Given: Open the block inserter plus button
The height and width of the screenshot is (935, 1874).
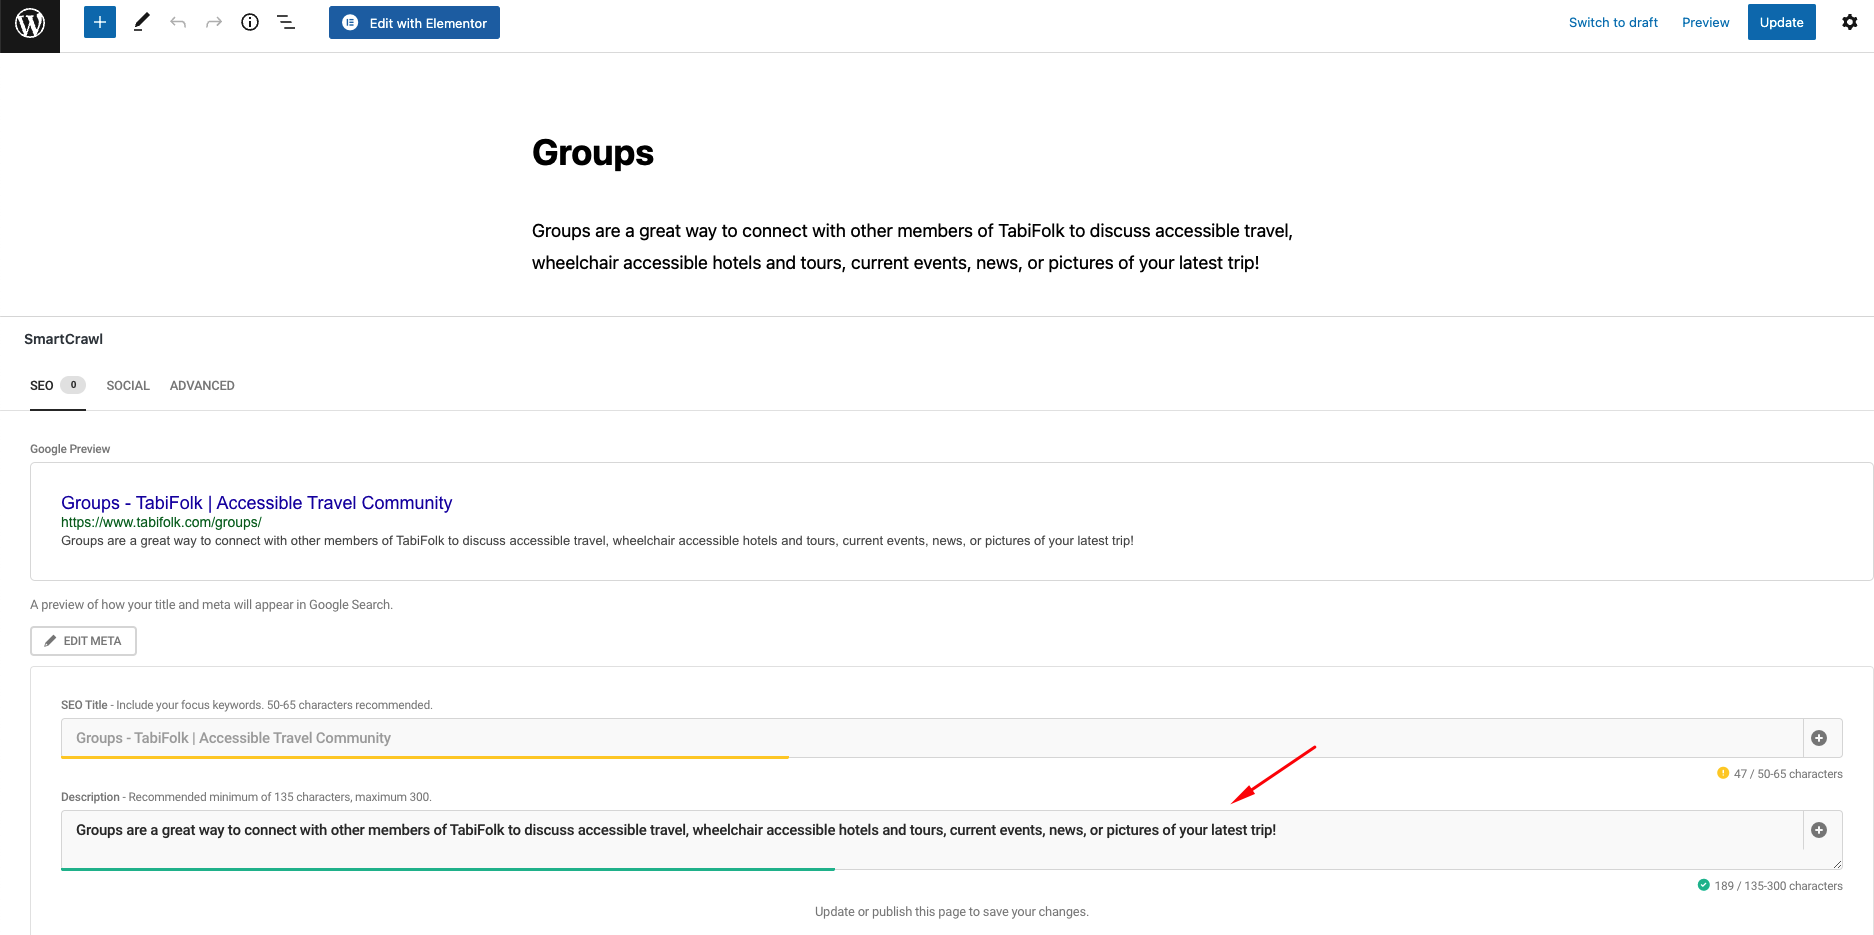Looking at the screenshot, I should coord(100,22).
